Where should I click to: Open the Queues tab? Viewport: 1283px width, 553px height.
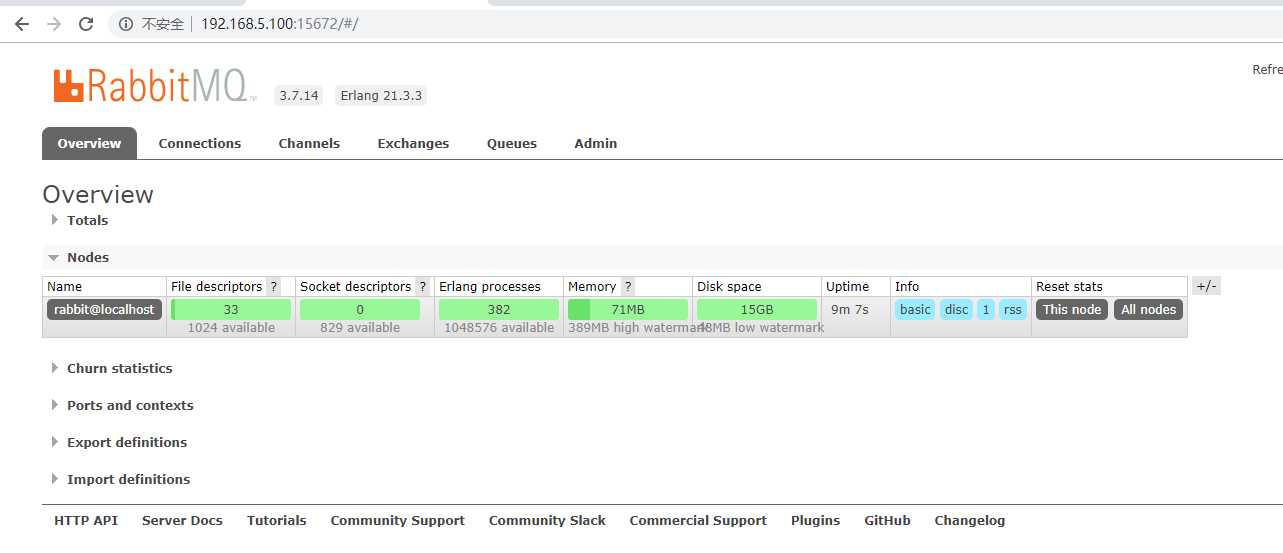pos(512,143)
